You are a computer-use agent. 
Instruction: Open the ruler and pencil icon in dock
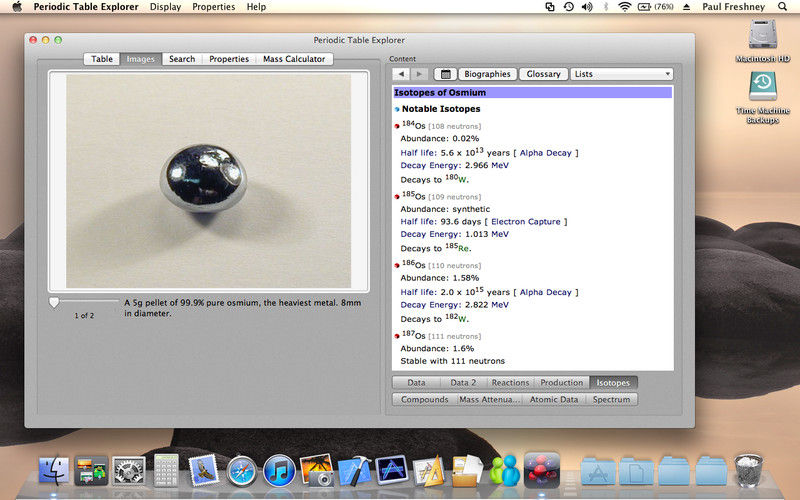click(429, 471)
